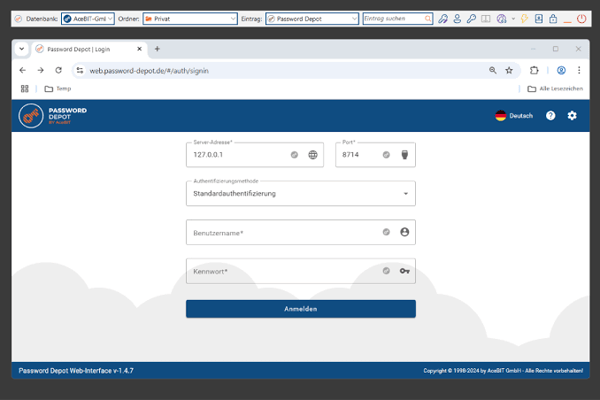Screen dimensions: 600x400
Task: Open the browser profile icon
Action: (x=561, y=70)
